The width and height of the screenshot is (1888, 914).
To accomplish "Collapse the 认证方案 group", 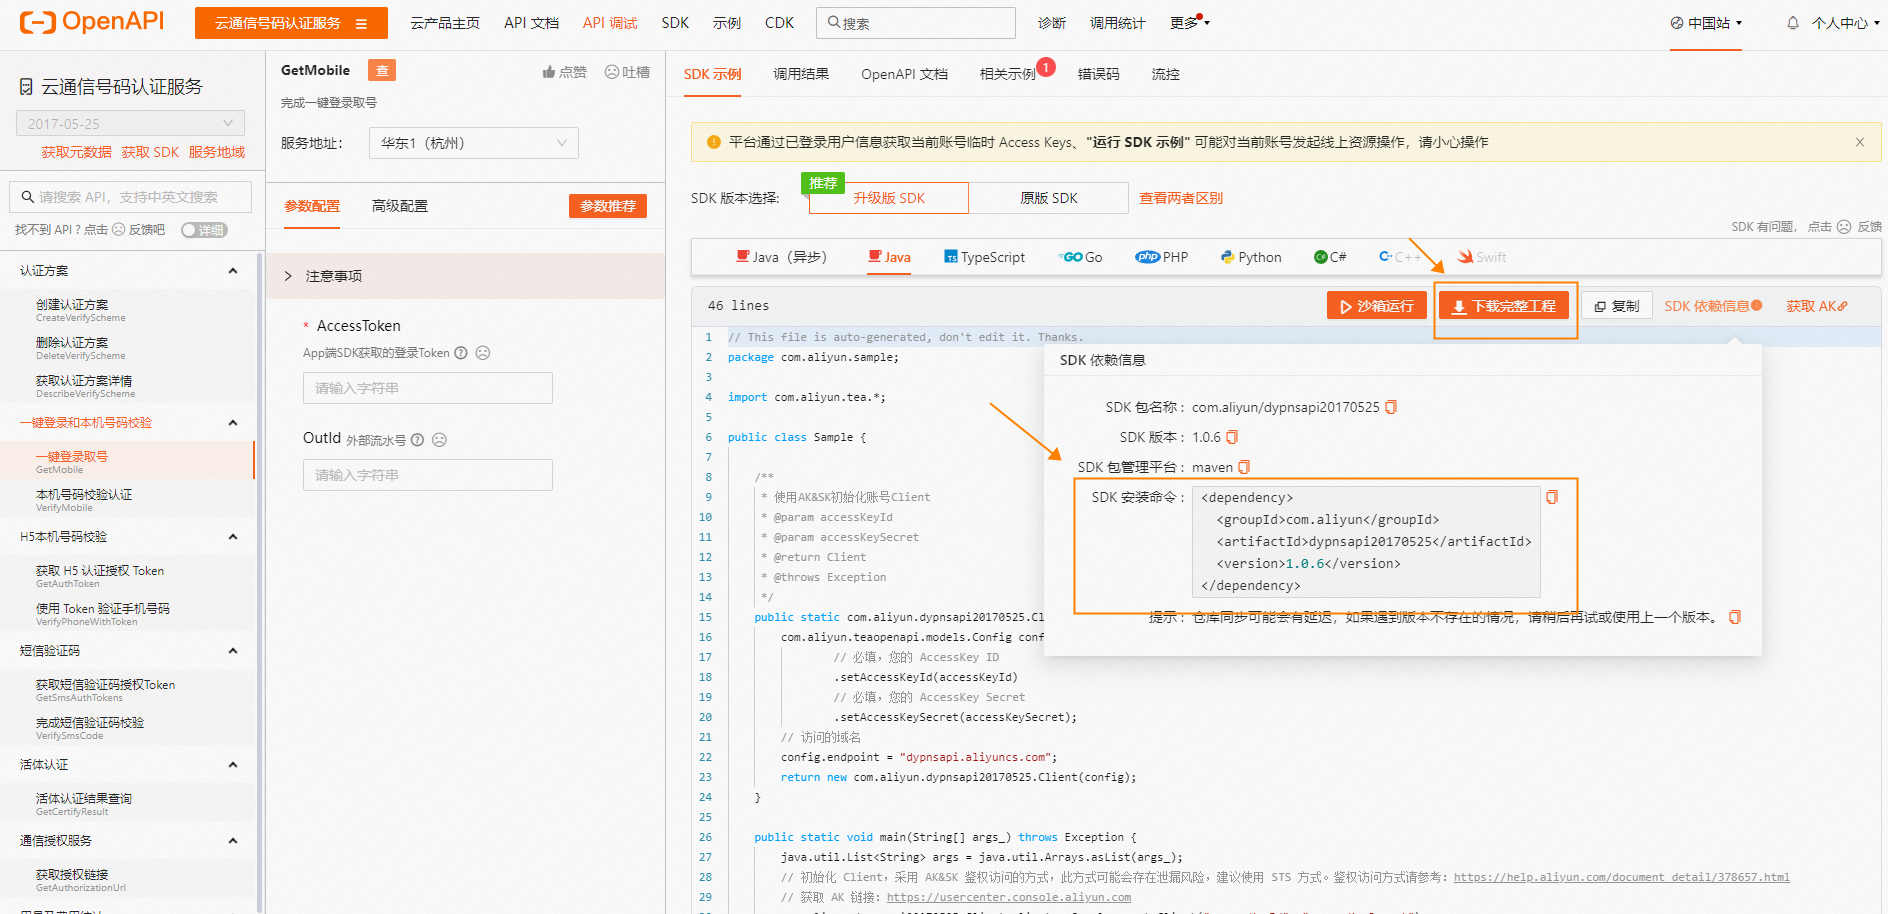I will [233, 271].
